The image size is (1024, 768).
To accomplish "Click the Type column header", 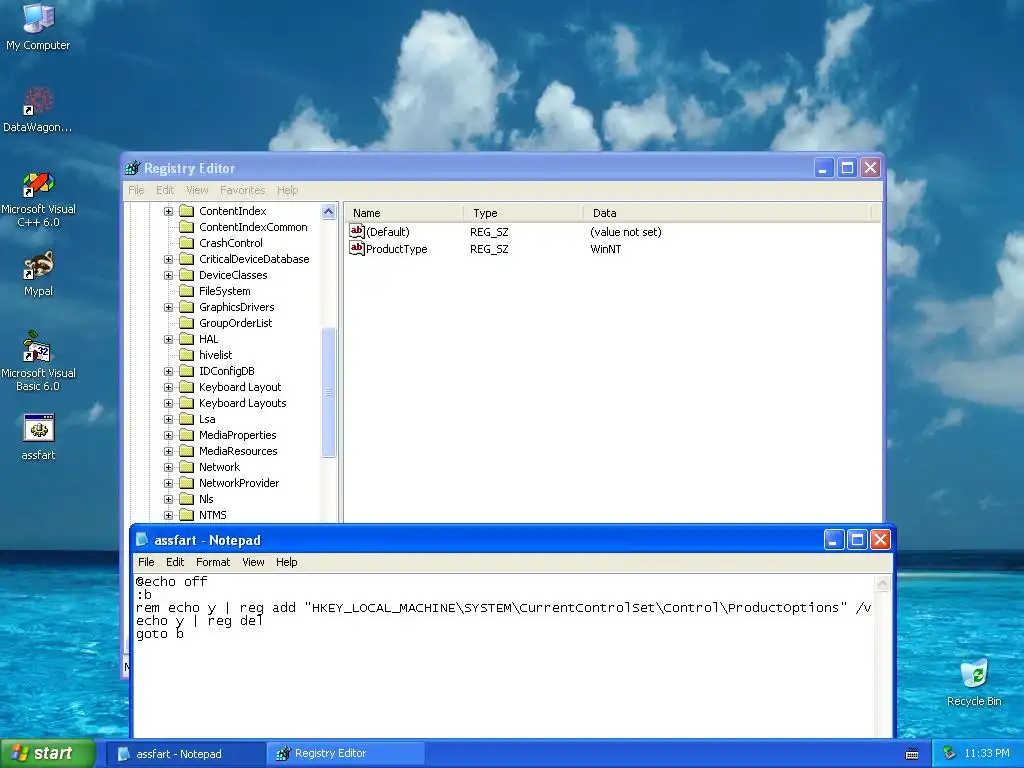I will click(x=523, y=213).
